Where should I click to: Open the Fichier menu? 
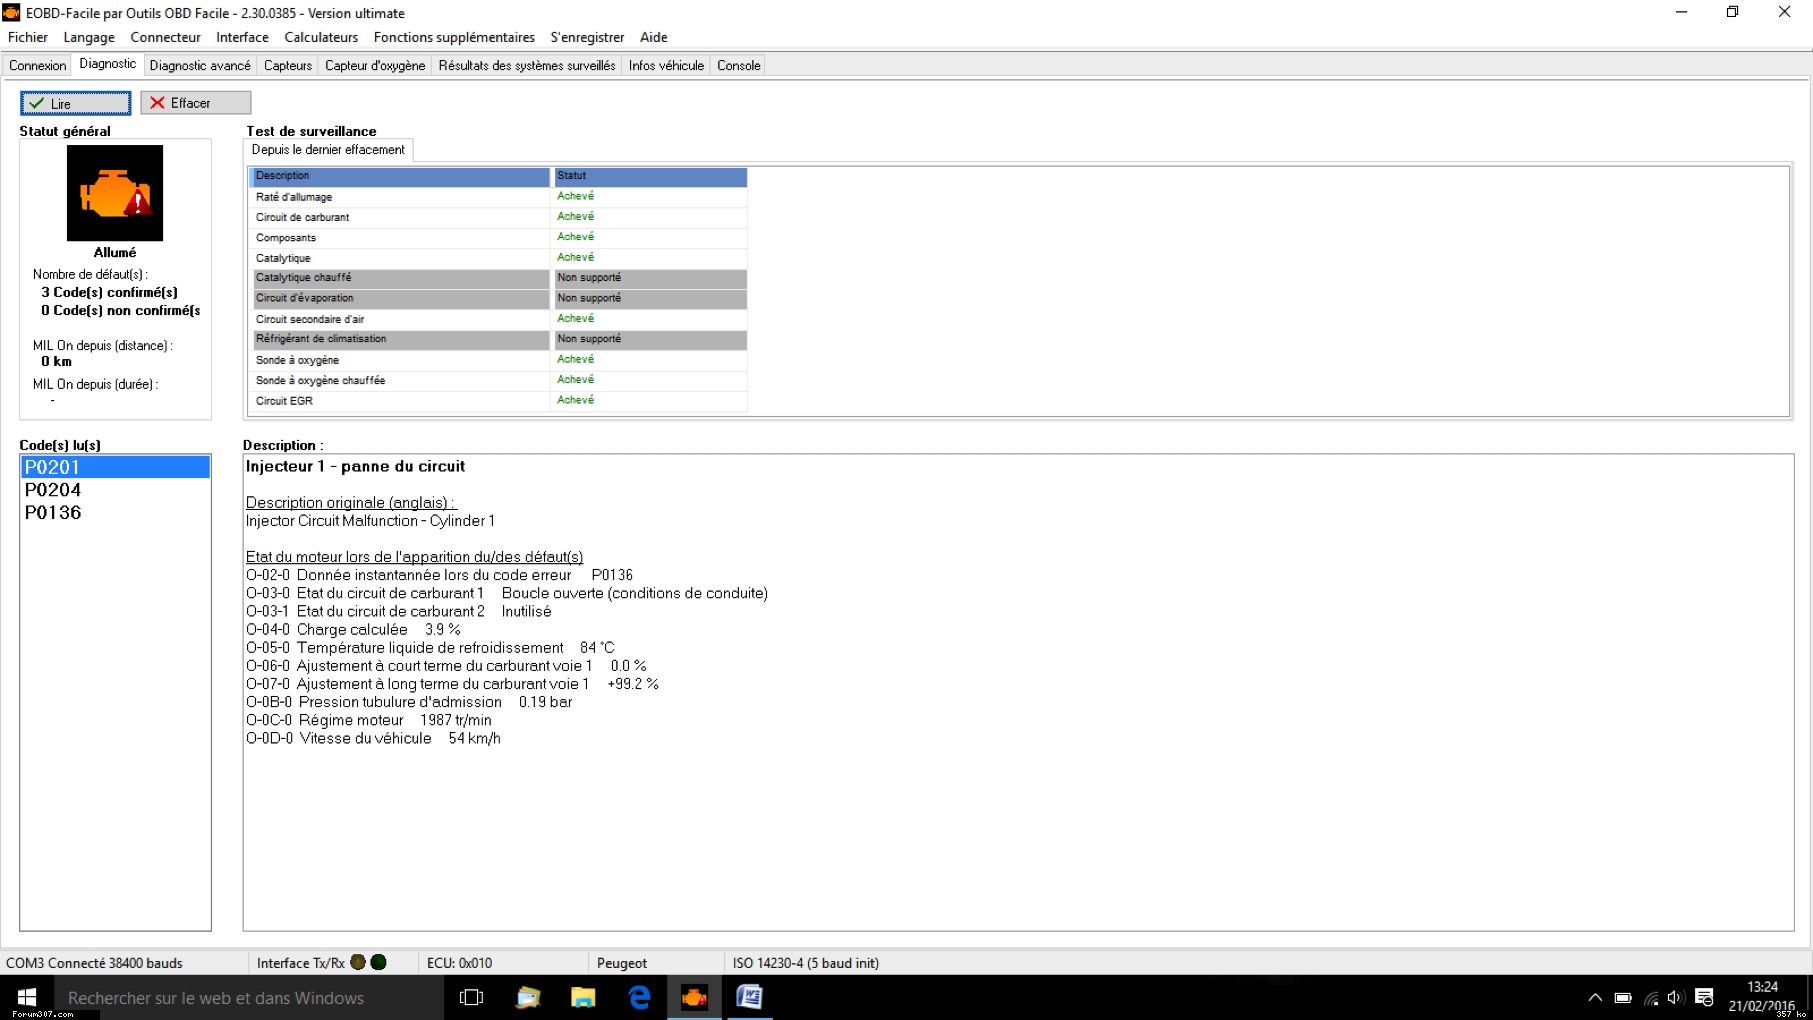click(x=28, y=37)
